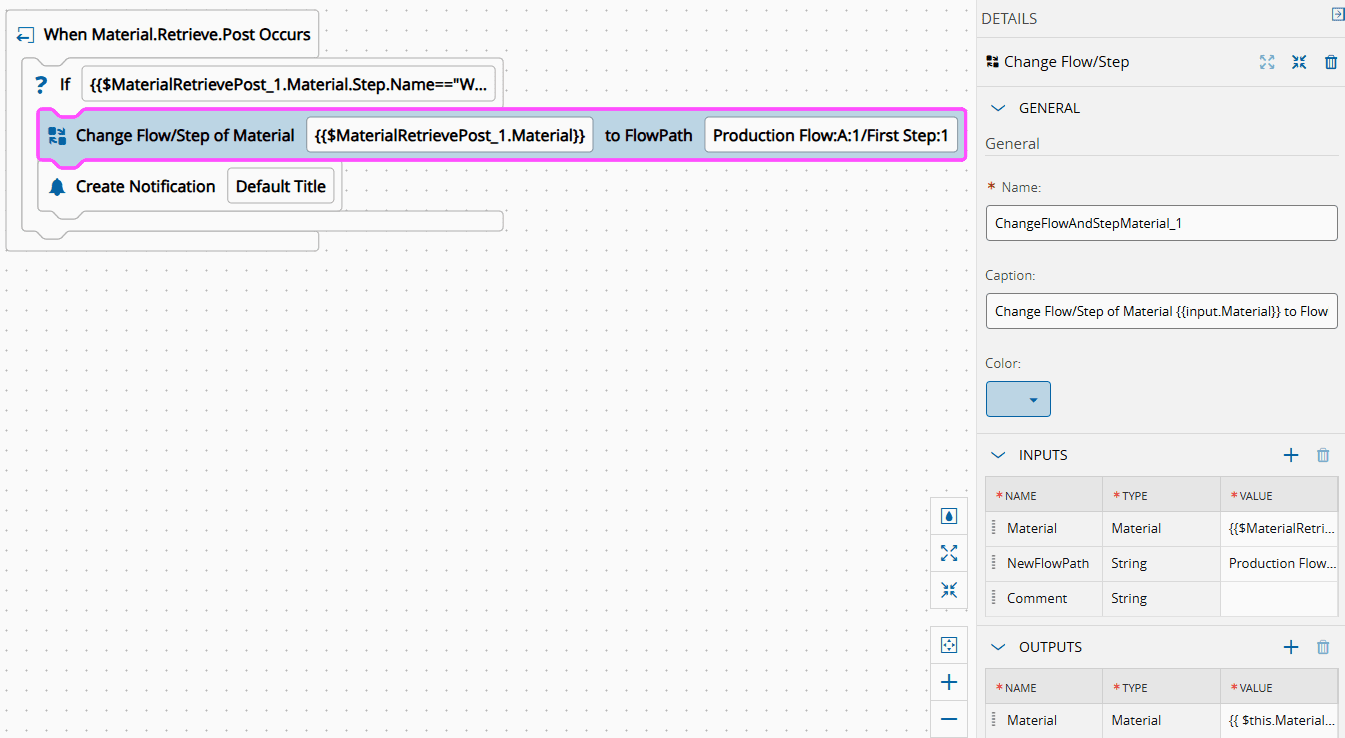Click the TYPE column header in the INPUTS table
1345x738 pixels.
coord(1162,495)
